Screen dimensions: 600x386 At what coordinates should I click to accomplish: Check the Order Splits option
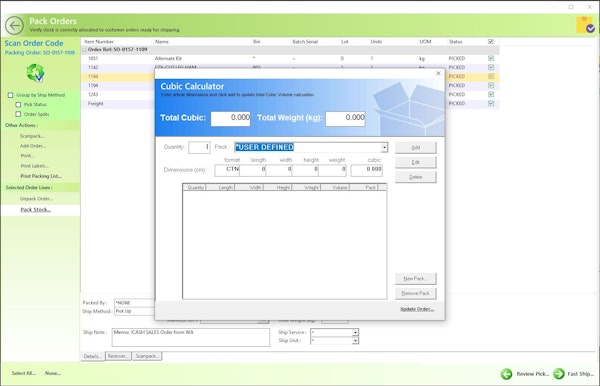click(18, 114)
